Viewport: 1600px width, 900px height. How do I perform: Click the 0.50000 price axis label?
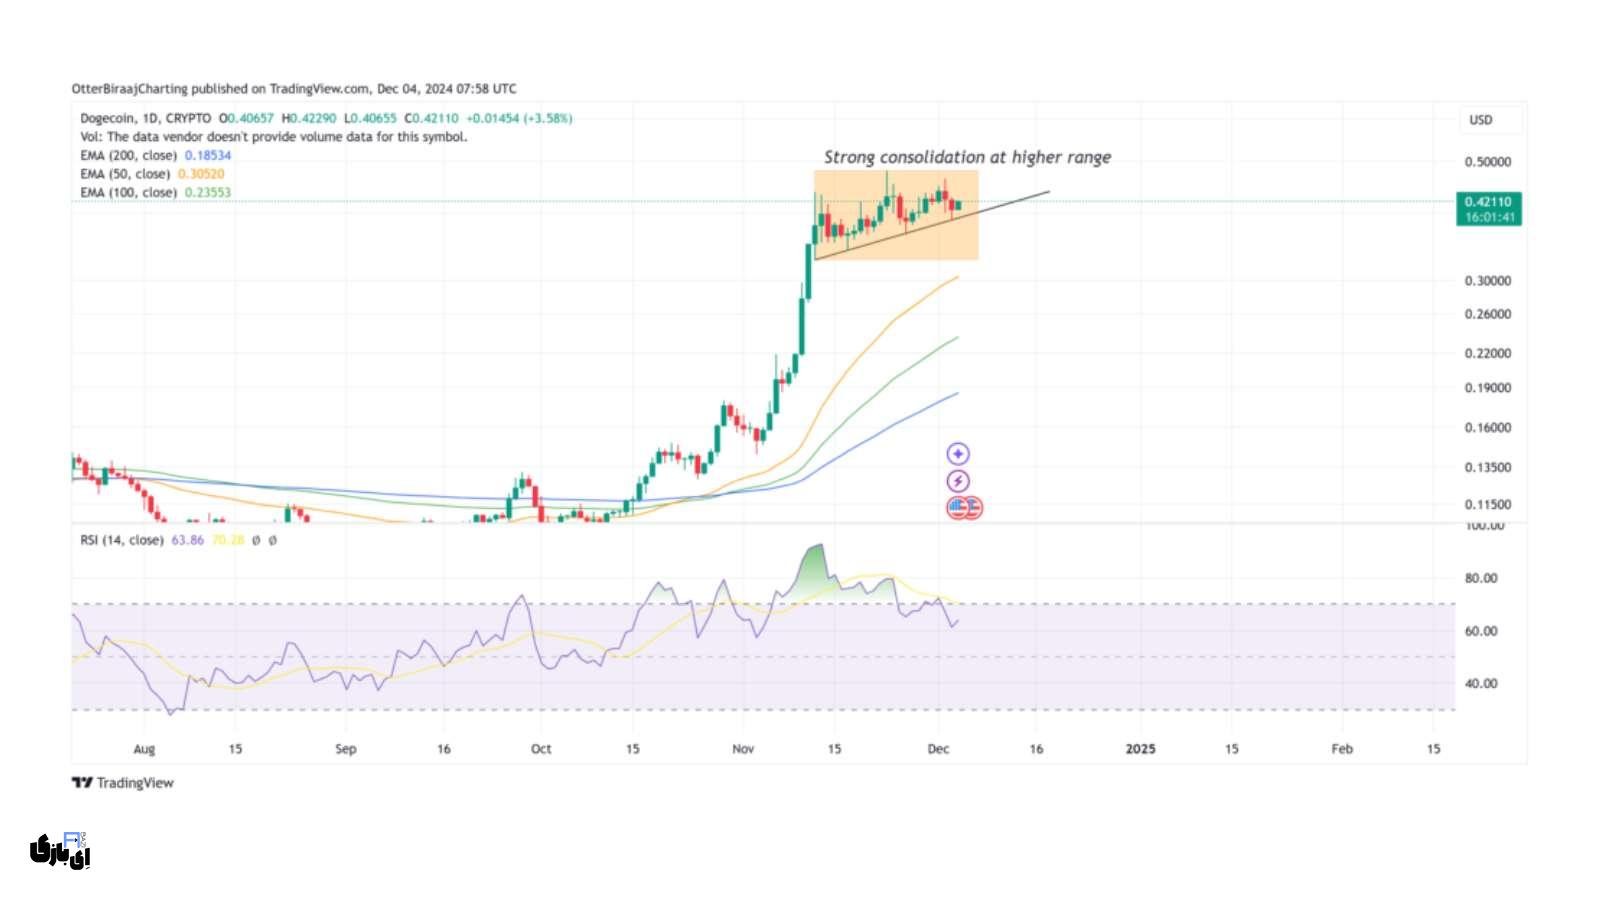[x=1487, y=162]
